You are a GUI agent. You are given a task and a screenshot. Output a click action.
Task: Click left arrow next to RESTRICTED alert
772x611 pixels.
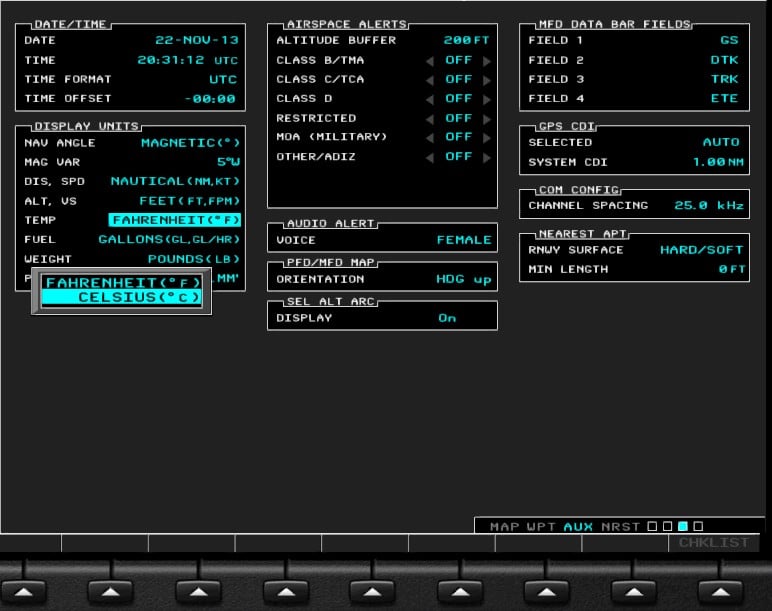[x=429, y=118]
